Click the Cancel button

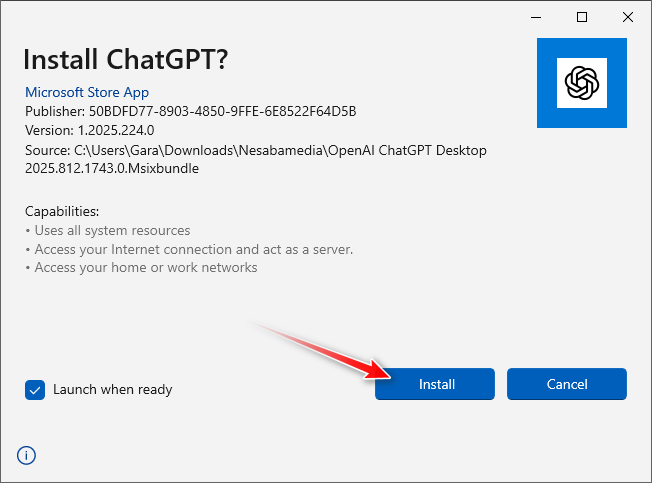[566, 384]
